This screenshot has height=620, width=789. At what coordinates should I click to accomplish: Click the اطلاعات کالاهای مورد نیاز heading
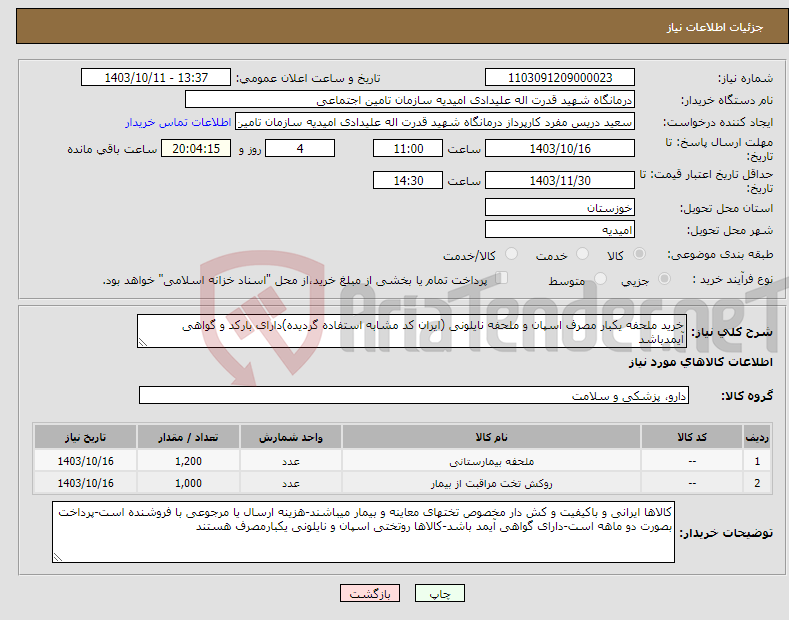700,362
